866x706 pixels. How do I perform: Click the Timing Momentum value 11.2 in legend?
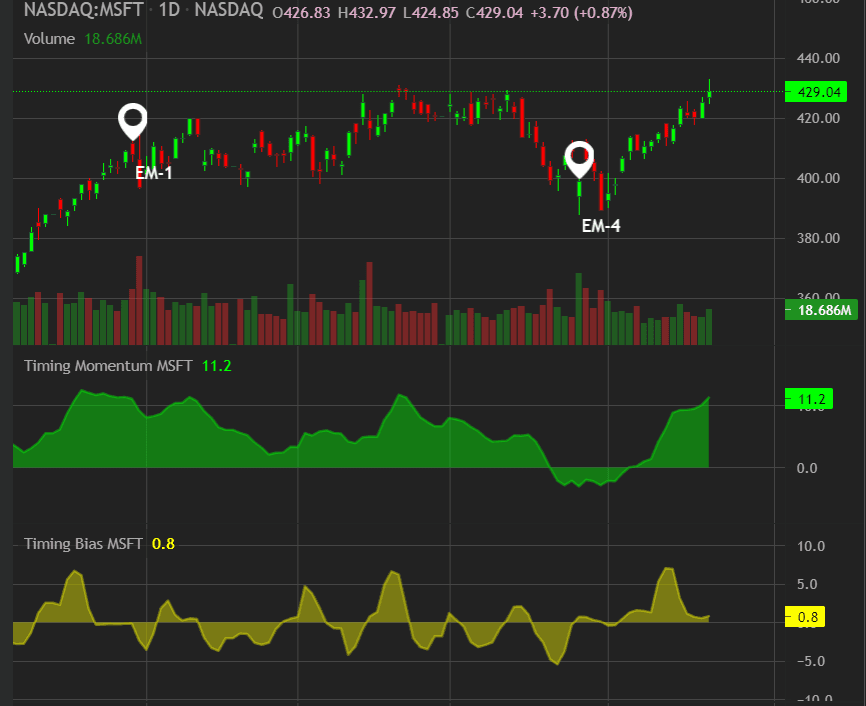tap(216, 366)
